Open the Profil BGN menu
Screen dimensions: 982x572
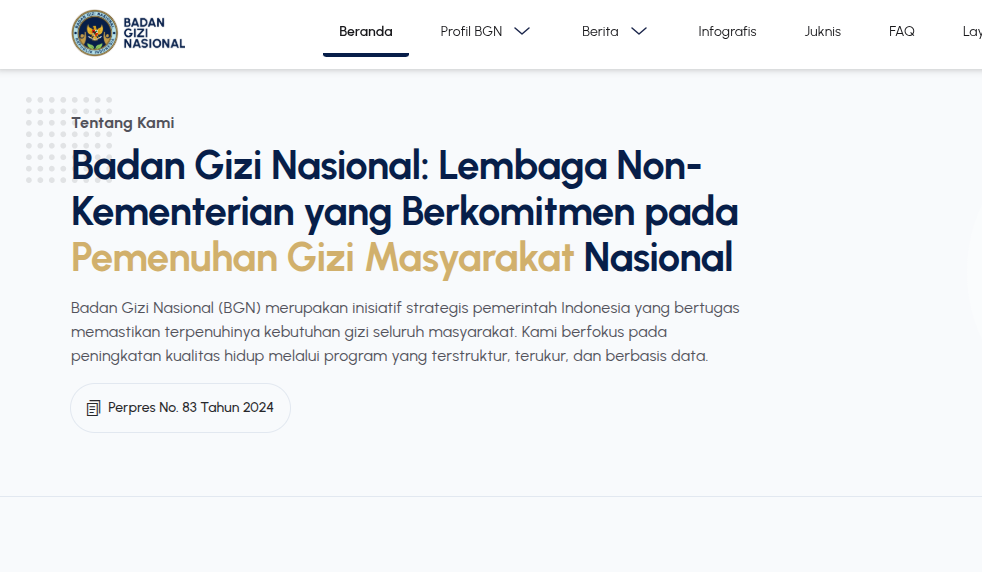[x=471, y=31]
